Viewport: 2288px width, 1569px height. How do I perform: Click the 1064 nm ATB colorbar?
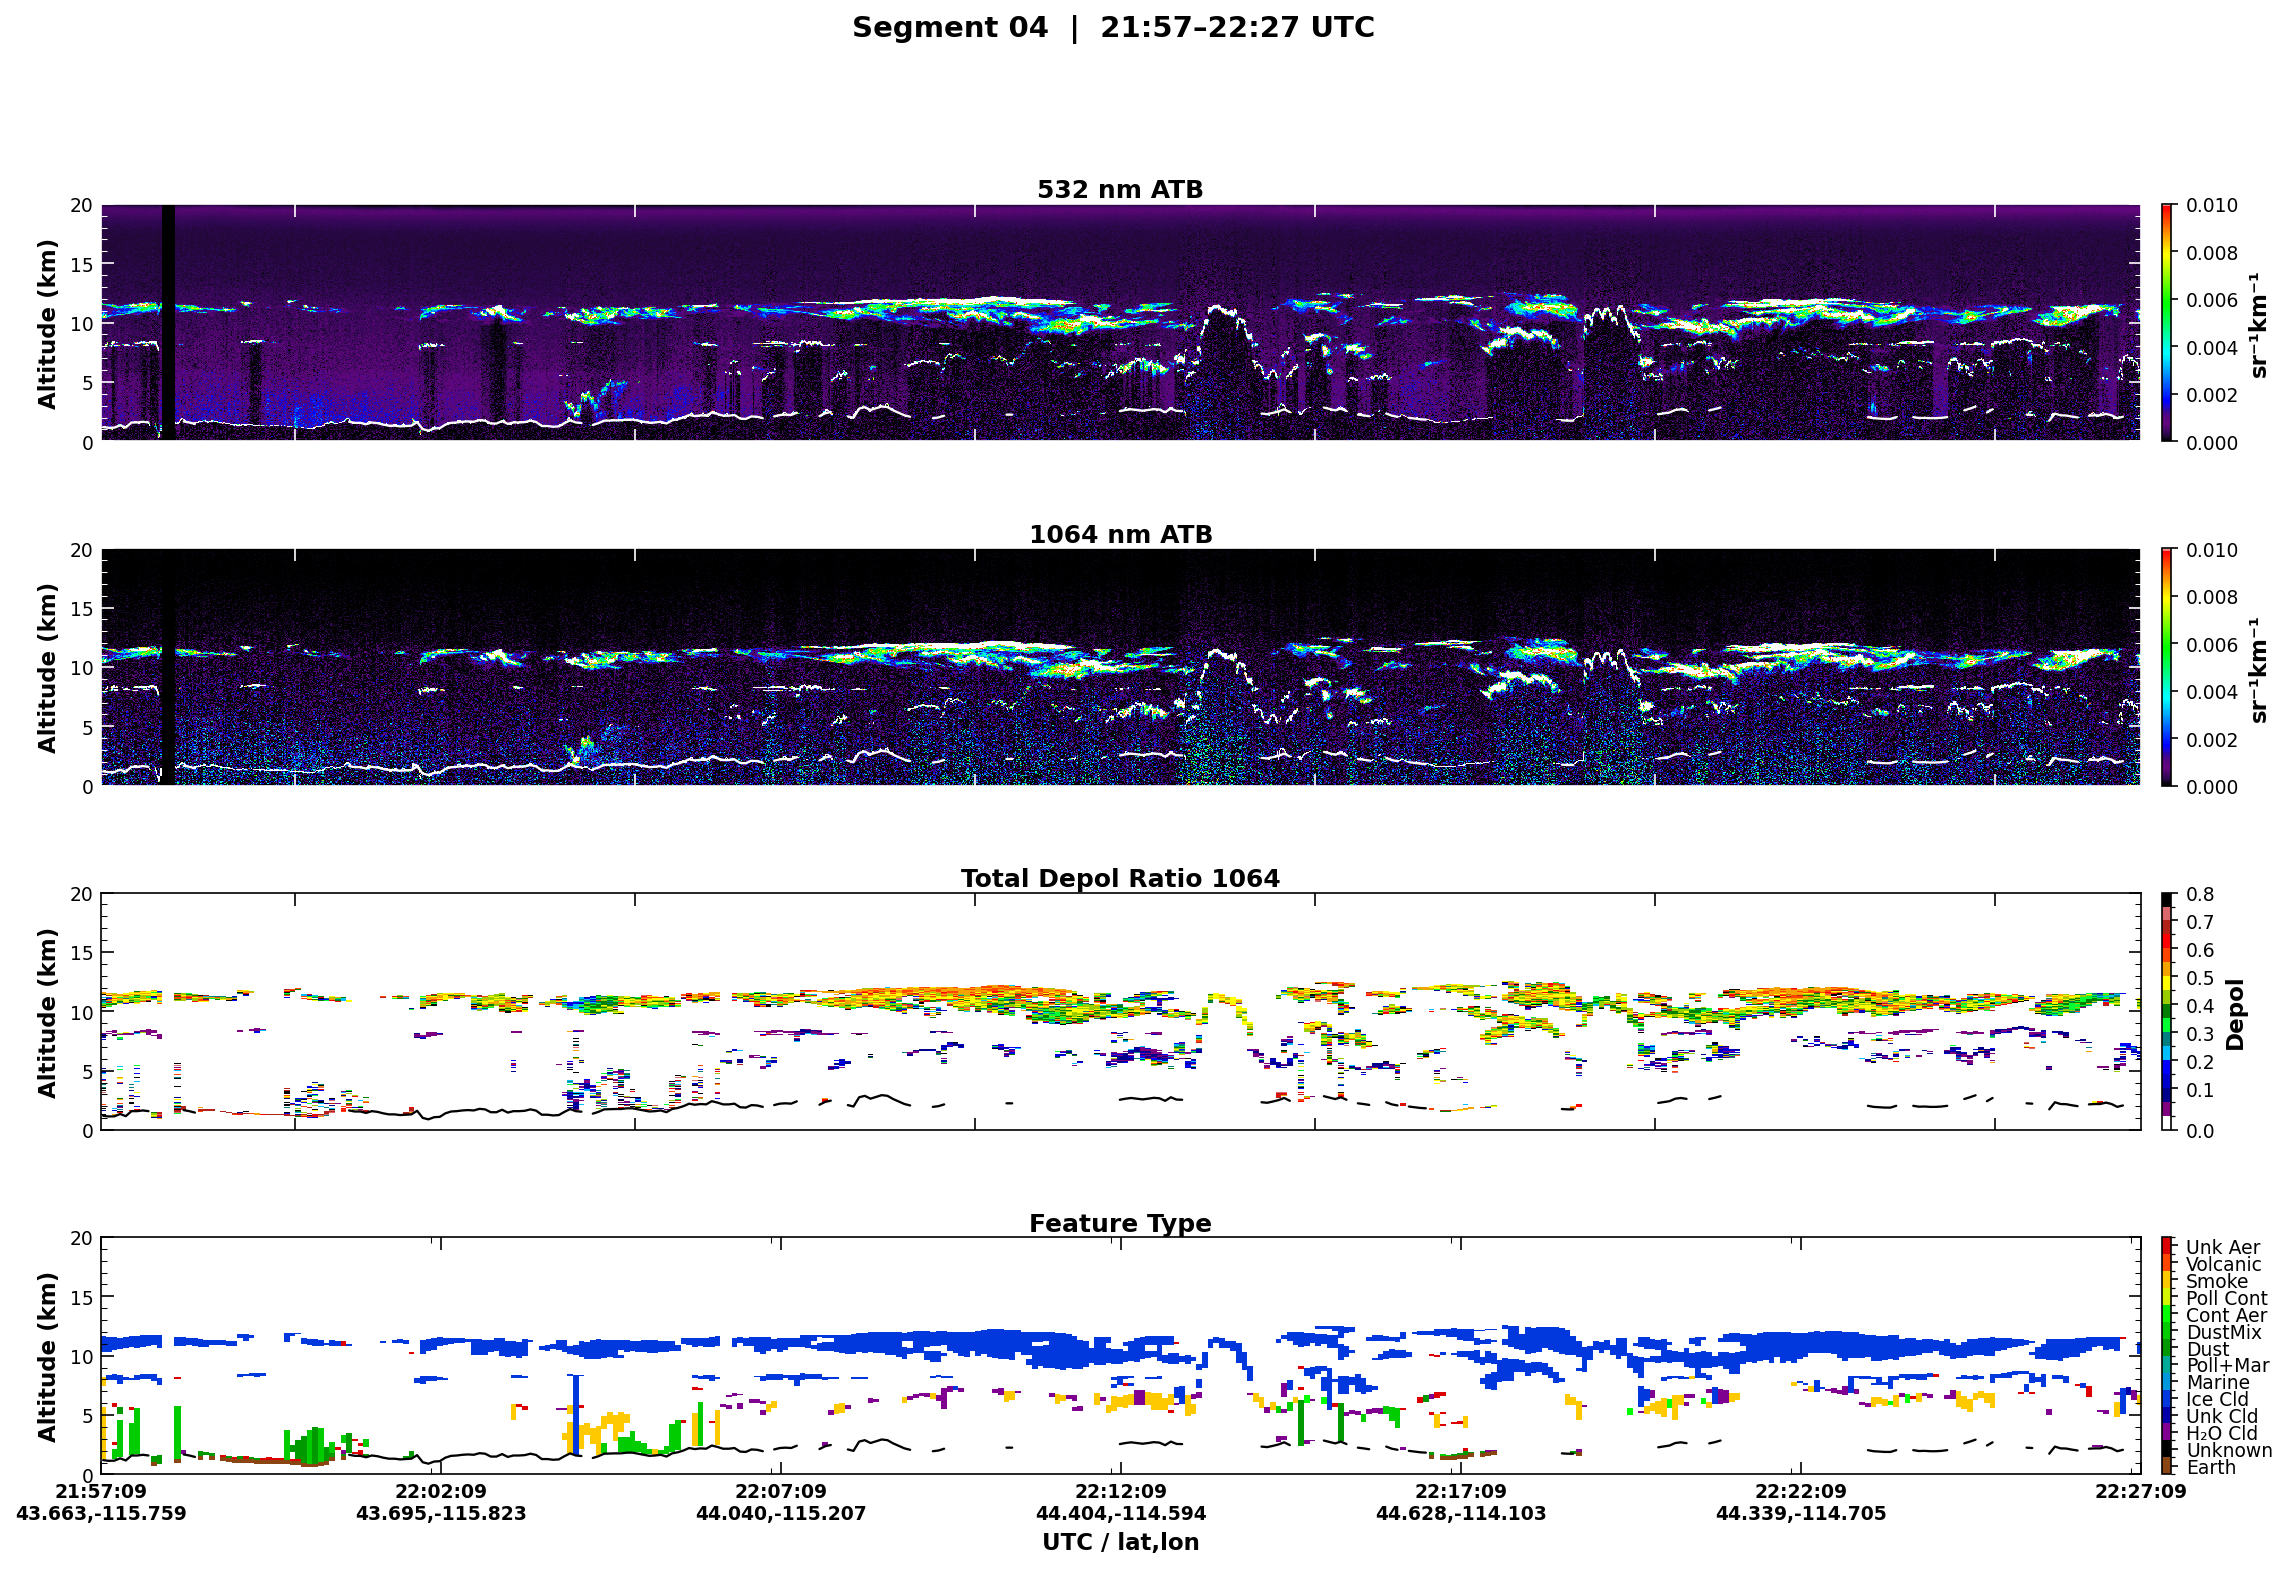click(x=2166, y=667)
